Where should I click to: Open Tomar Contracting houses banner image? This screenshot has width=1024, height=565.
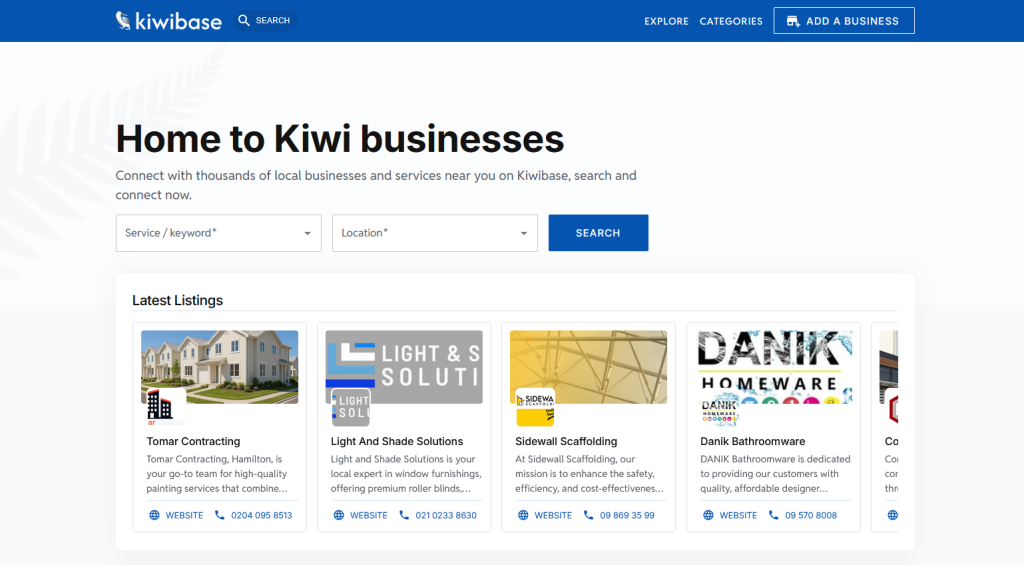coord(219,366)
